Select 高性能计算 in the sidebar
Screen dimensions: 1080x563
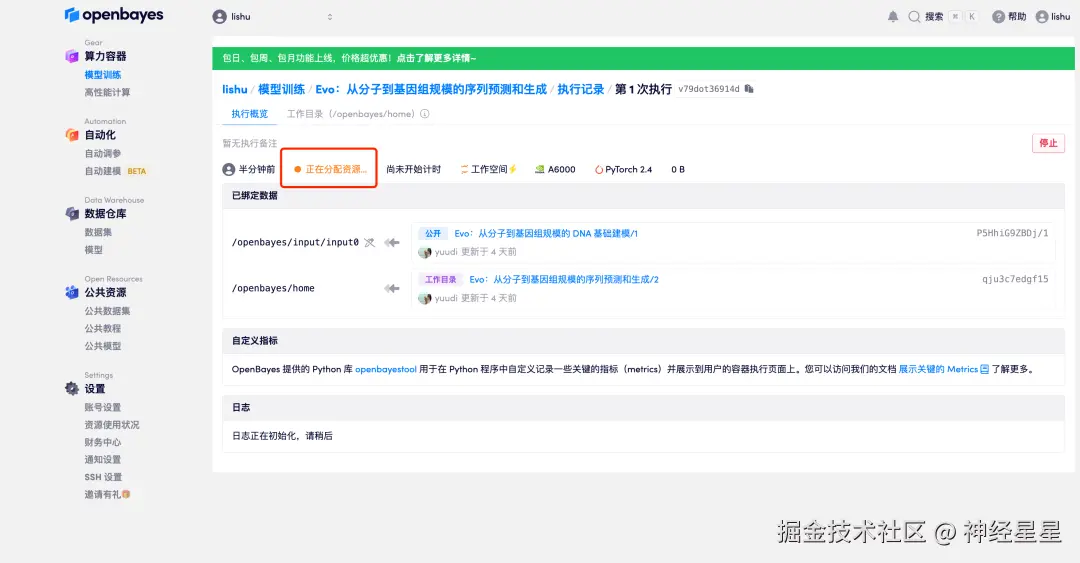[107, 92]
